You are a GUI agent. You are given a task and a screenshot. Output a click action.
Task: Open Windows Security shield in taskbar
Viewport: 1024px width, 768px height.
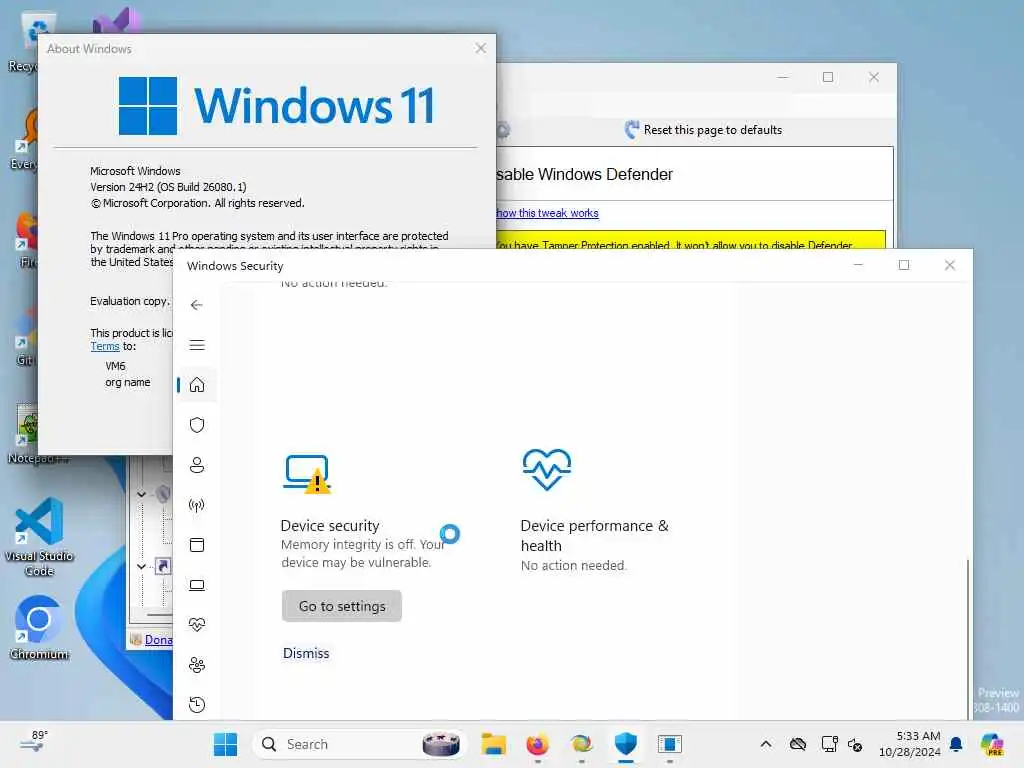[626, 744]
